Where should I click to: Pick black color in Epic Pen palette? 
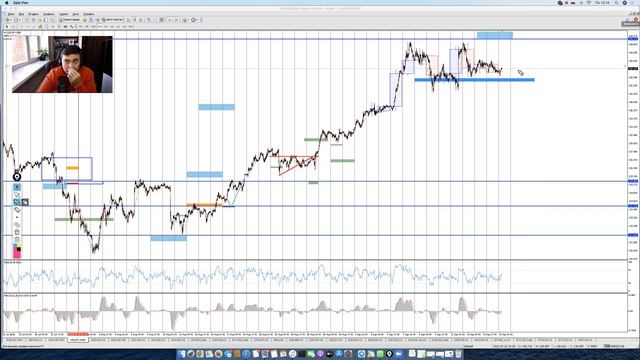tap(19, 249)
